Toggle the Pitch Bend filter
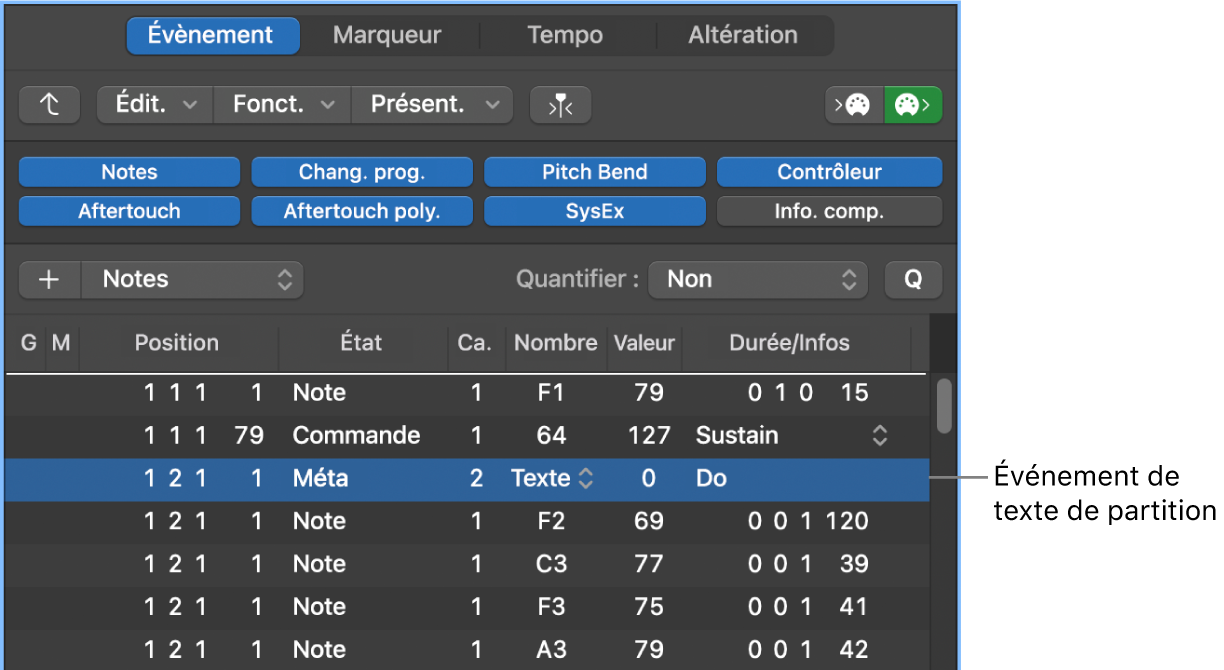1224x670 pixels. click(x=594, y=171)
